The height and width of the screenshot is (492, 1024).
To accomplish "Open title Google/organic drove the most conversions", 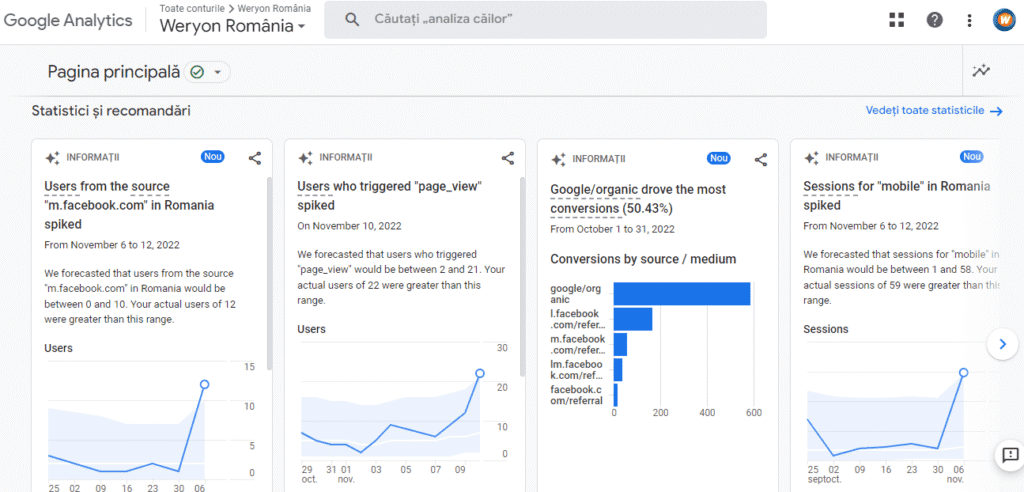I will (x=638, y=199).
